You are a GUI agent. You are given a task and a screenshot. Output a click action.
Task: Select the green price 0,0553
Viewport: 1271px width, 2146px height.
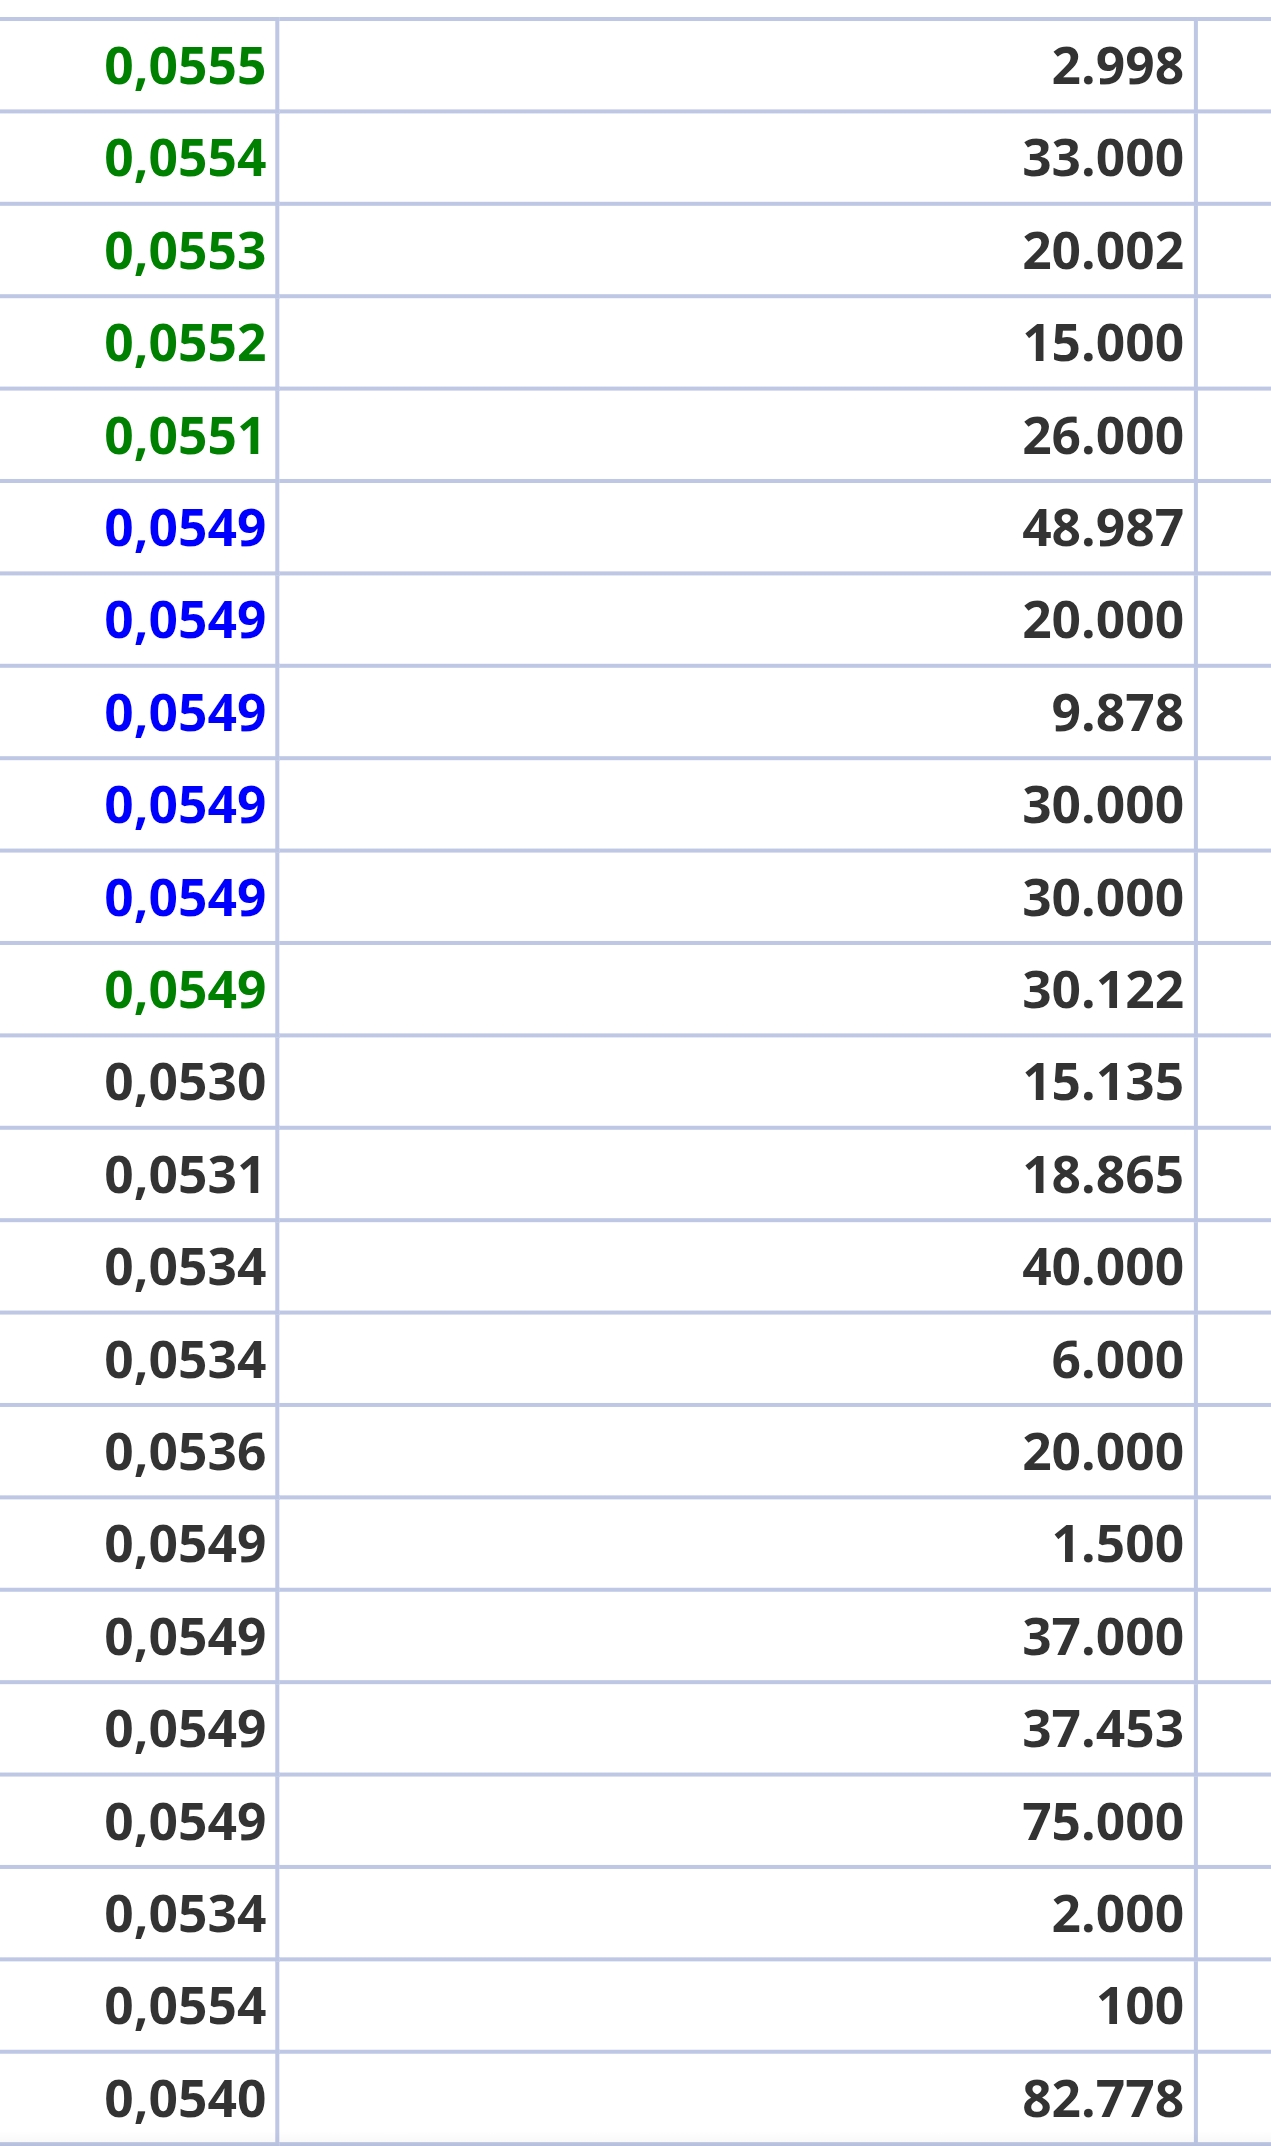[x=185, y=251]
